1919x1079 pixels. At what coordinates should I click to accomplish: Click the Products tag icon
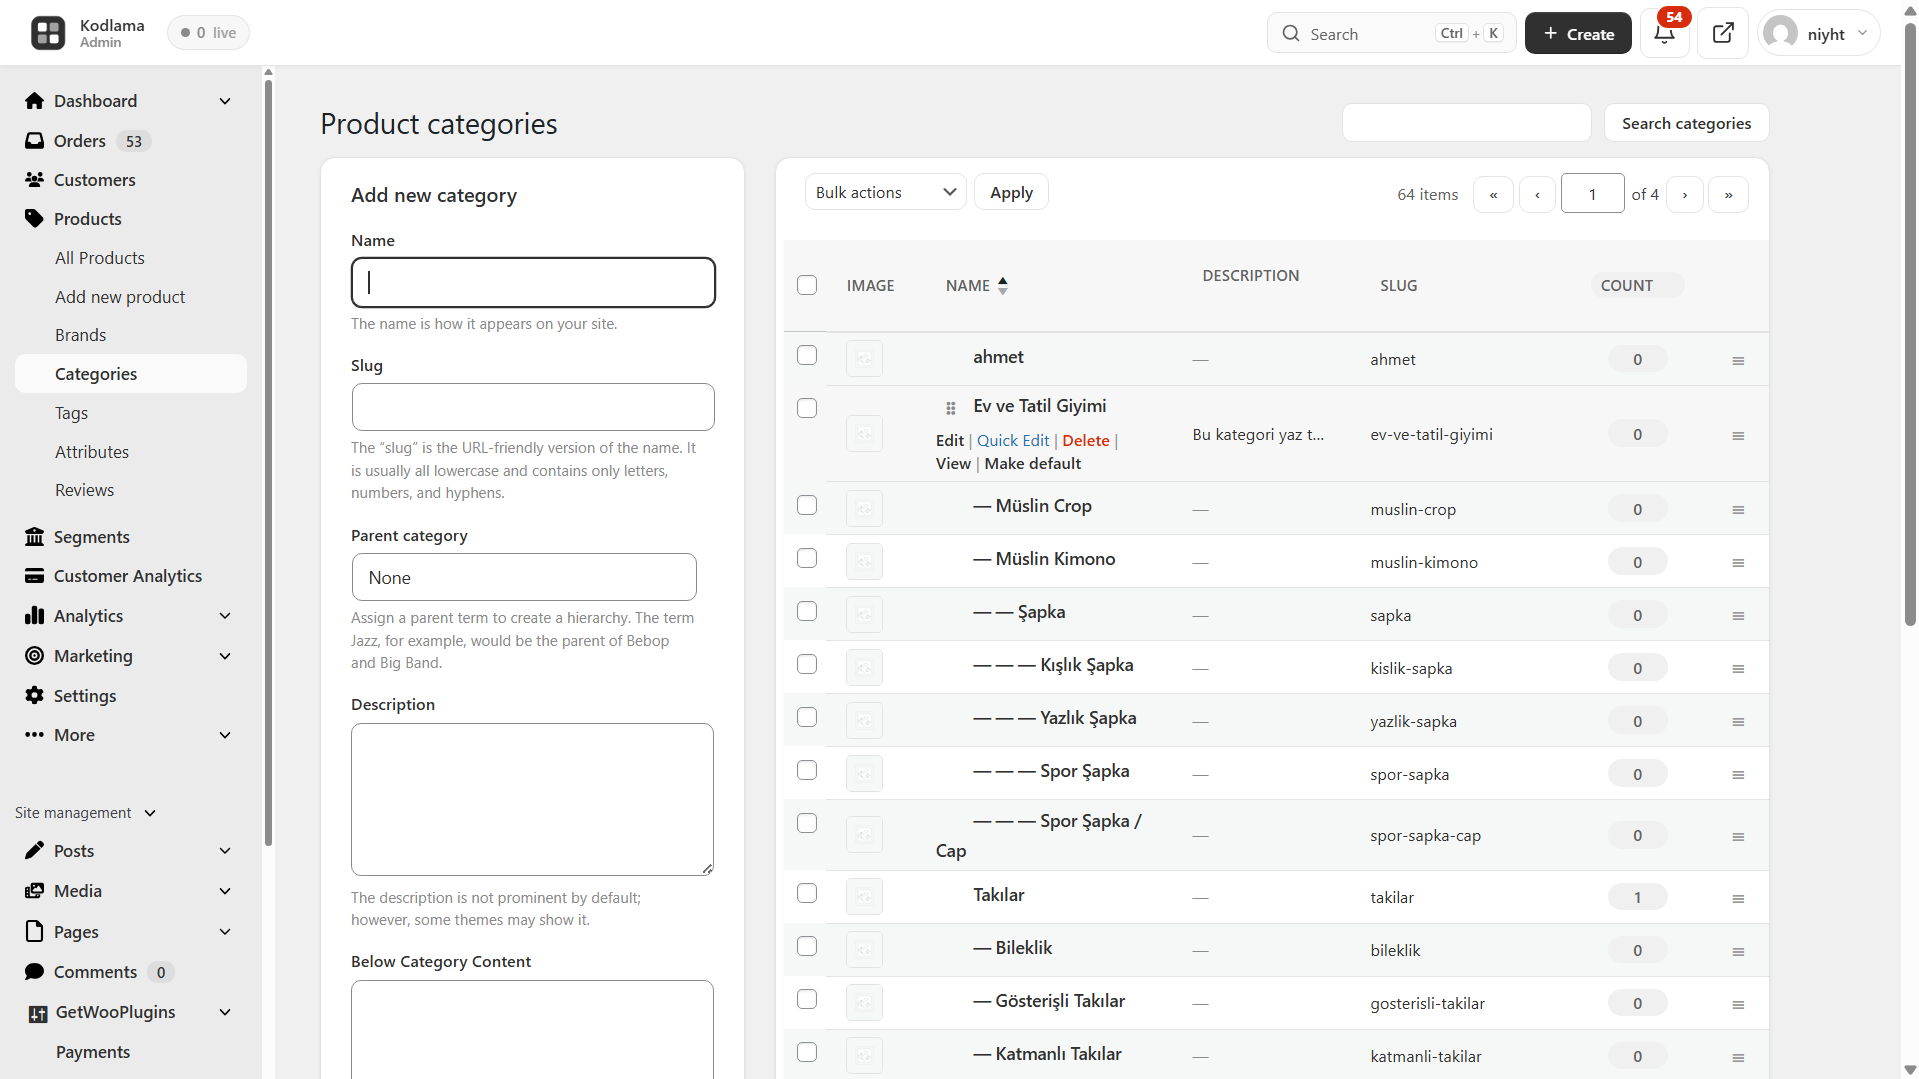[x=35, y=219]
